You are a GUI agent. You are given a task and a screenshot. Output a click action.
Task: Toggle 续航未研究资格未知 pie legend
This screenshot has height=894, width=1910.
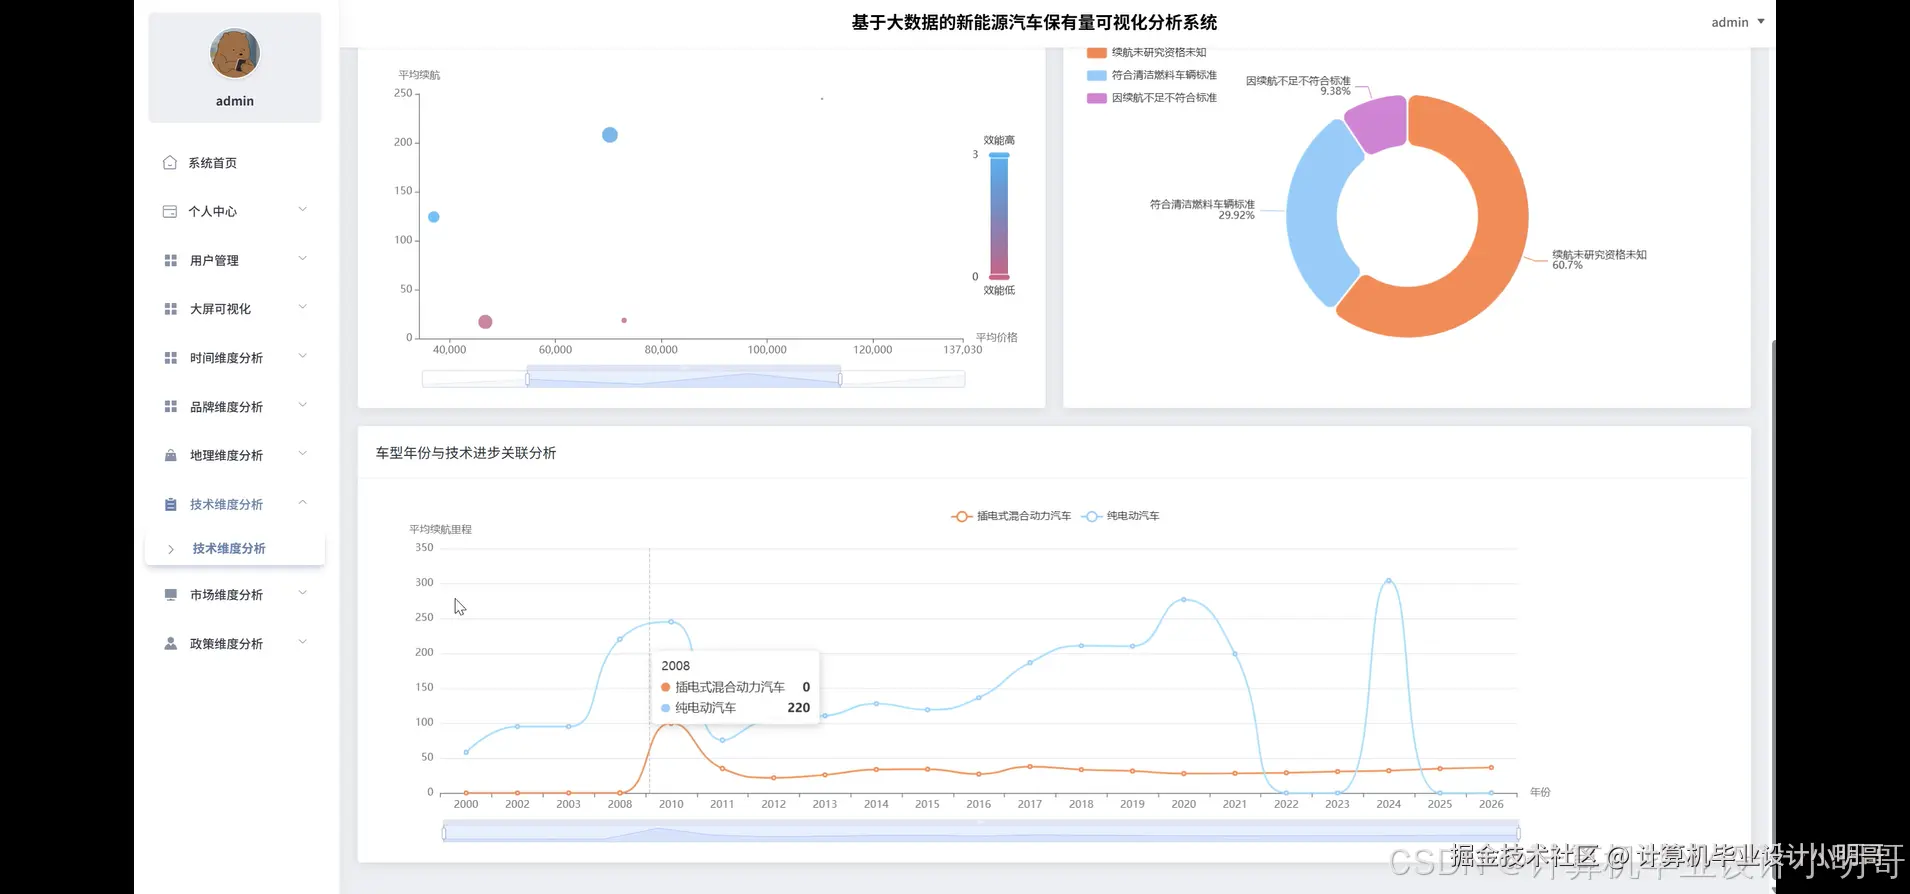coord(1147,52)
